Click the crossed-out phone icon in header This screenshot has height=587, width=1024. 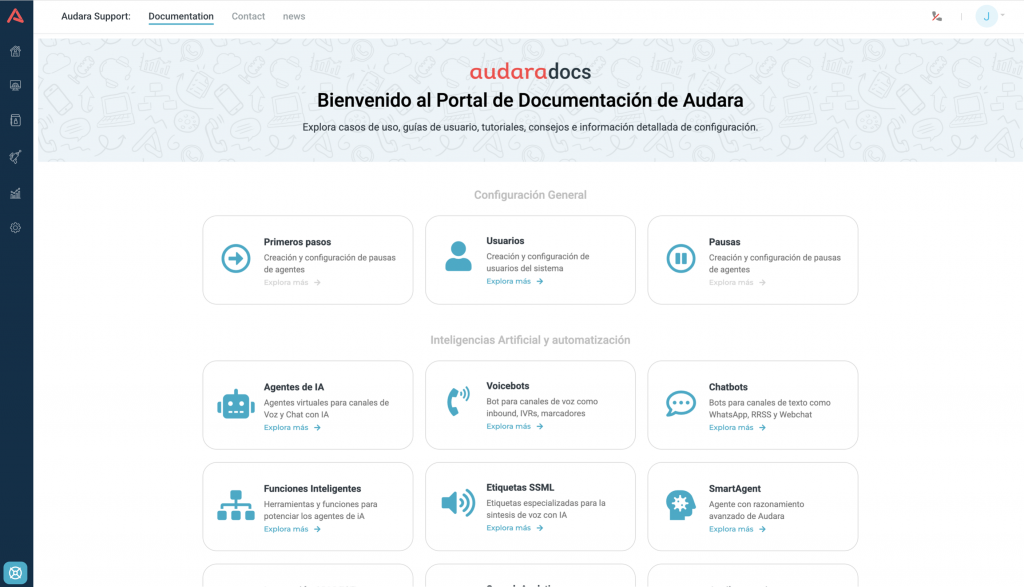[936, 16]
